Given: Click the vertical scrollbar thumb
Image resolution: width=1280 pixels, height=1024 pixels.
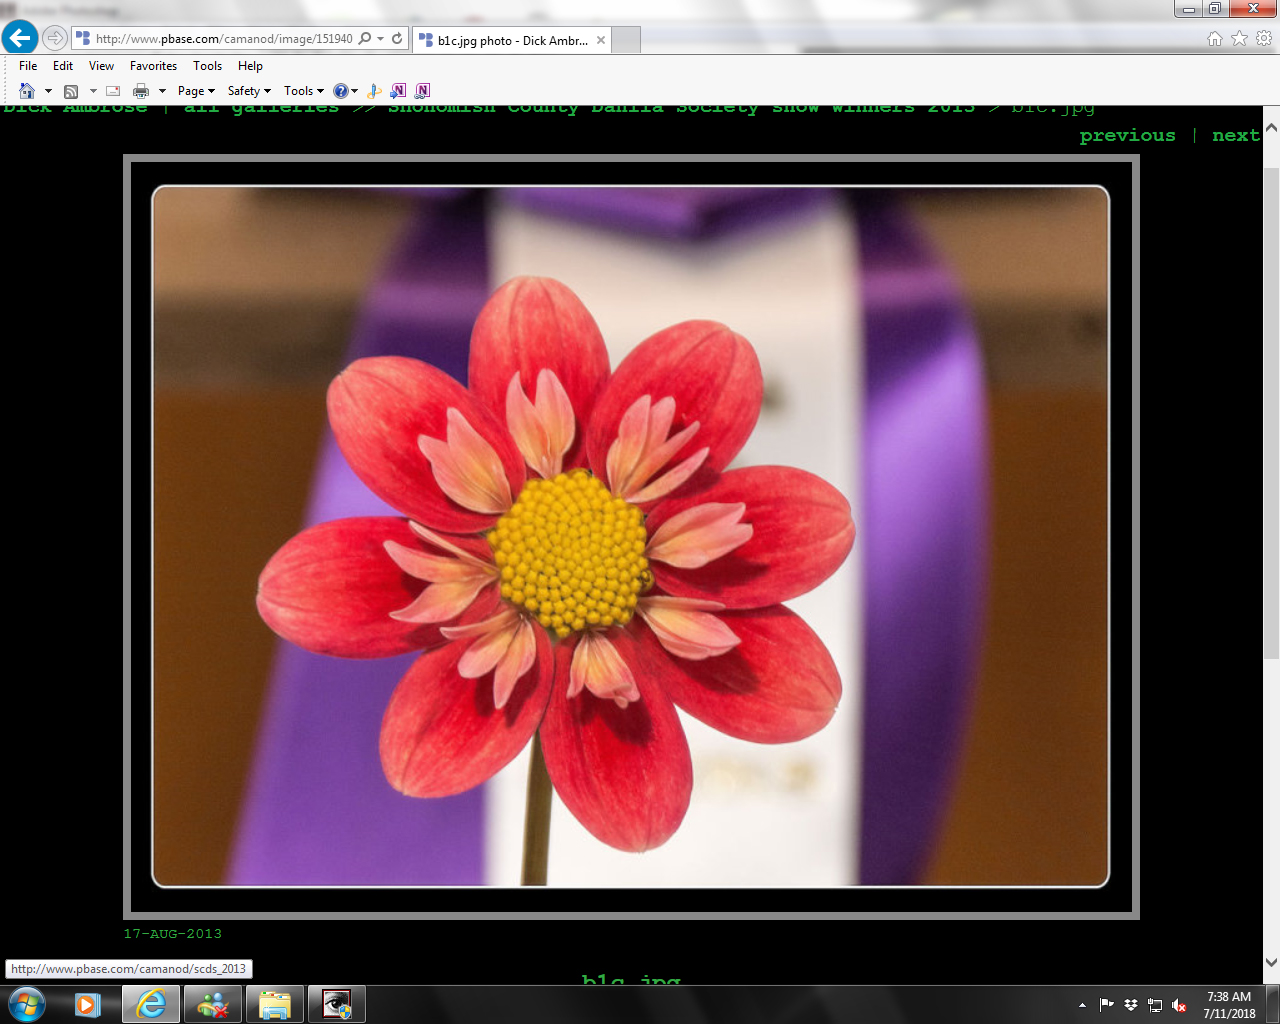Looking at the screenshot, I should 1271,412.
